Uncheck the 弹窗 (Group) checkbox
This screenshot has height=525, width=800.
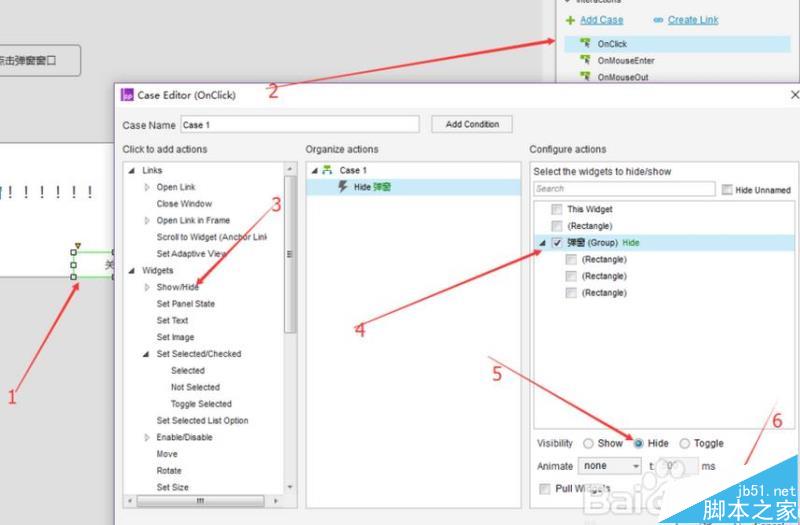pyautogui.click(x=556, y=243)
